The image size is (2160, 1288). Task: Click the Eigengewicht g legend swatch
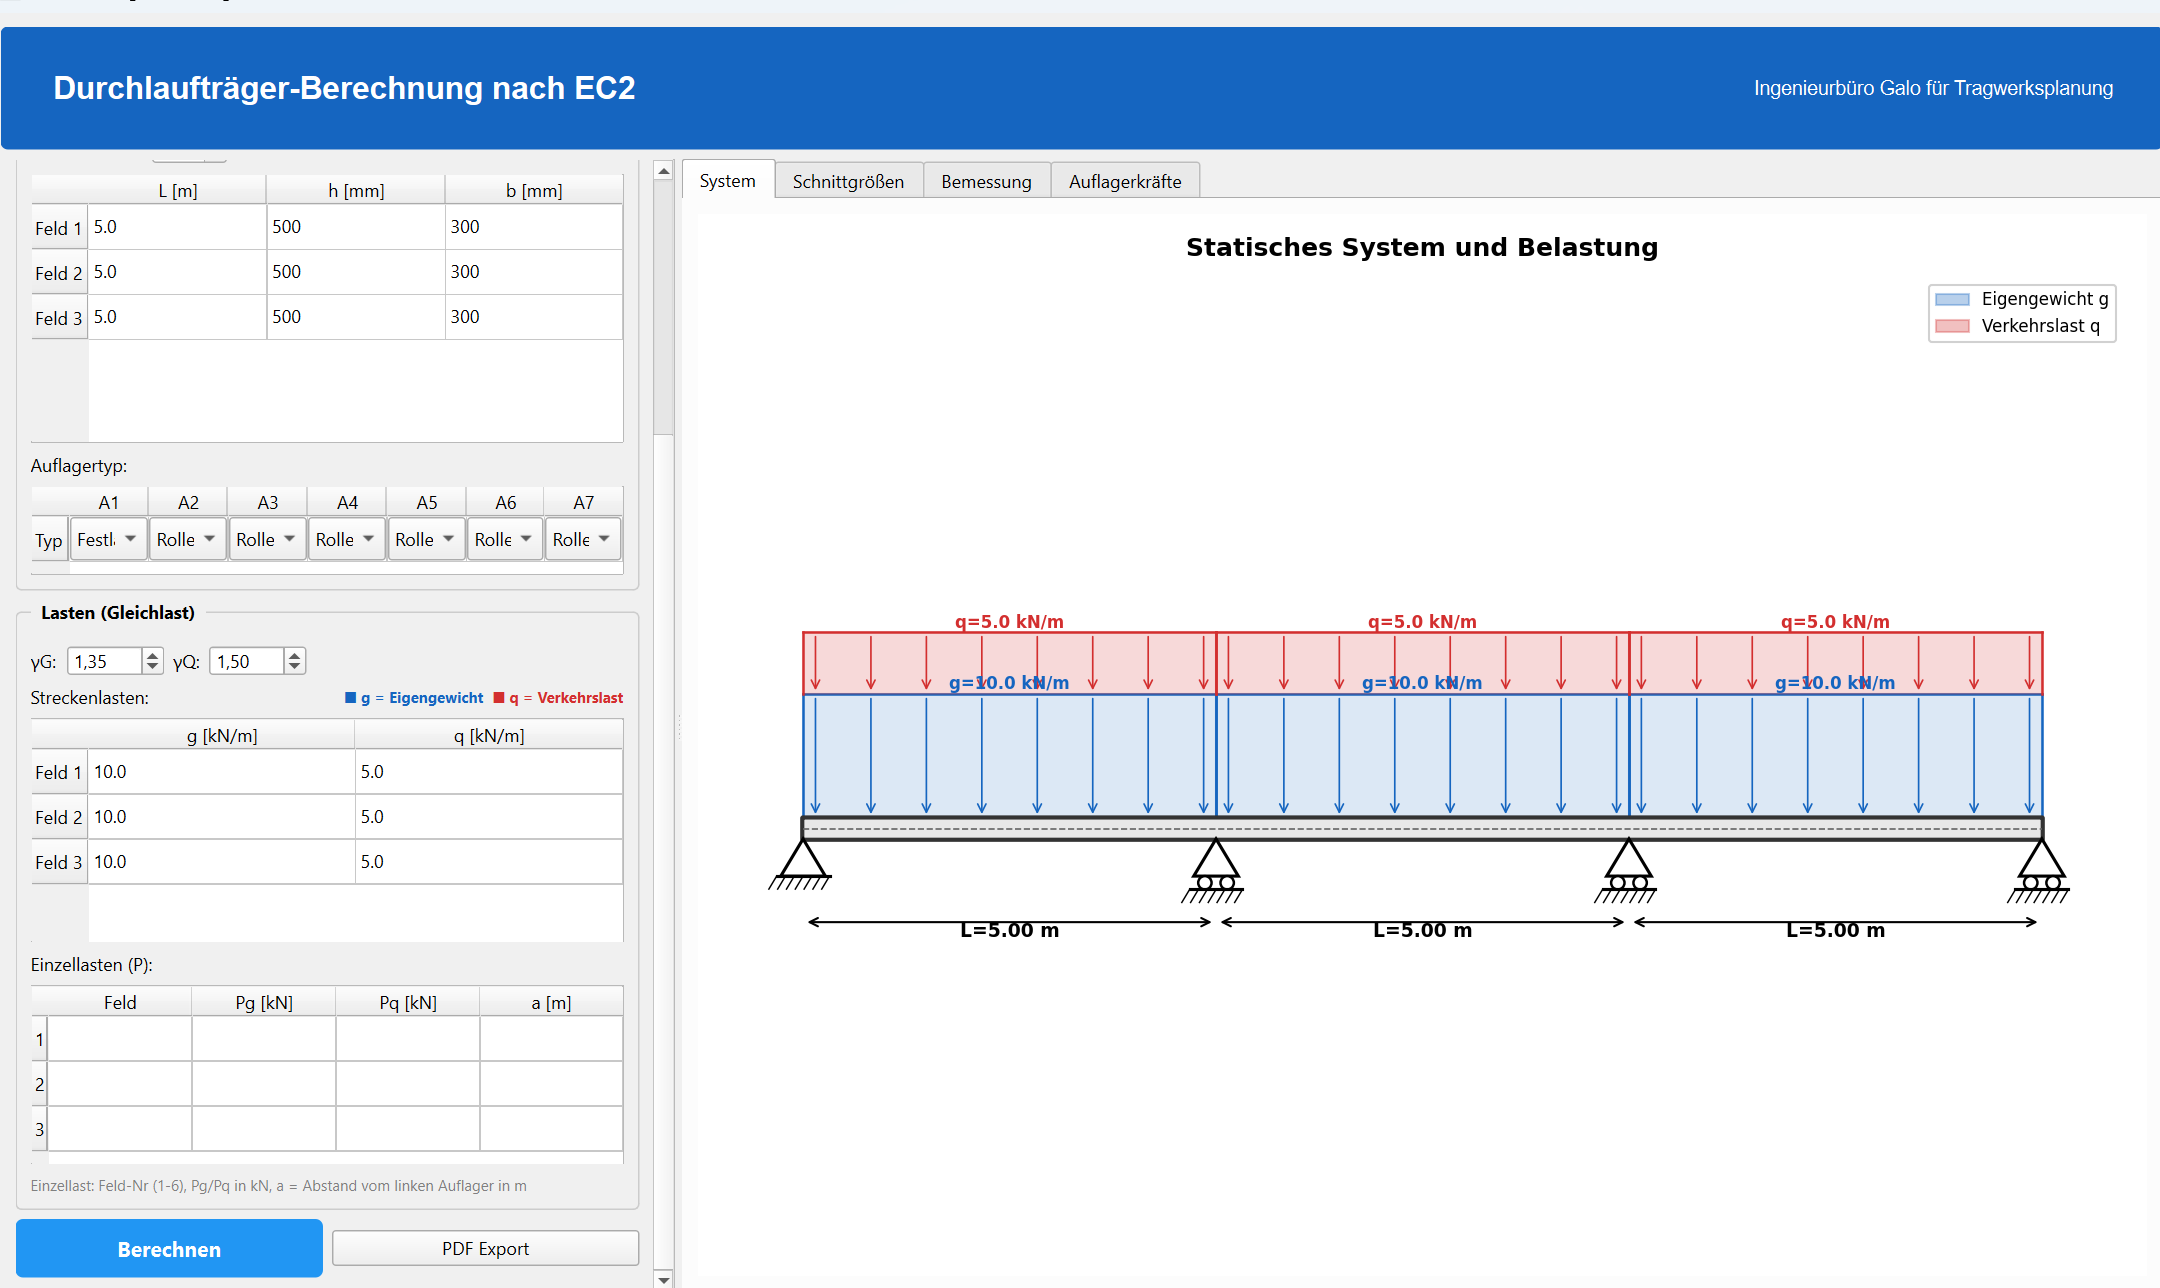(x=1952, y=299)
